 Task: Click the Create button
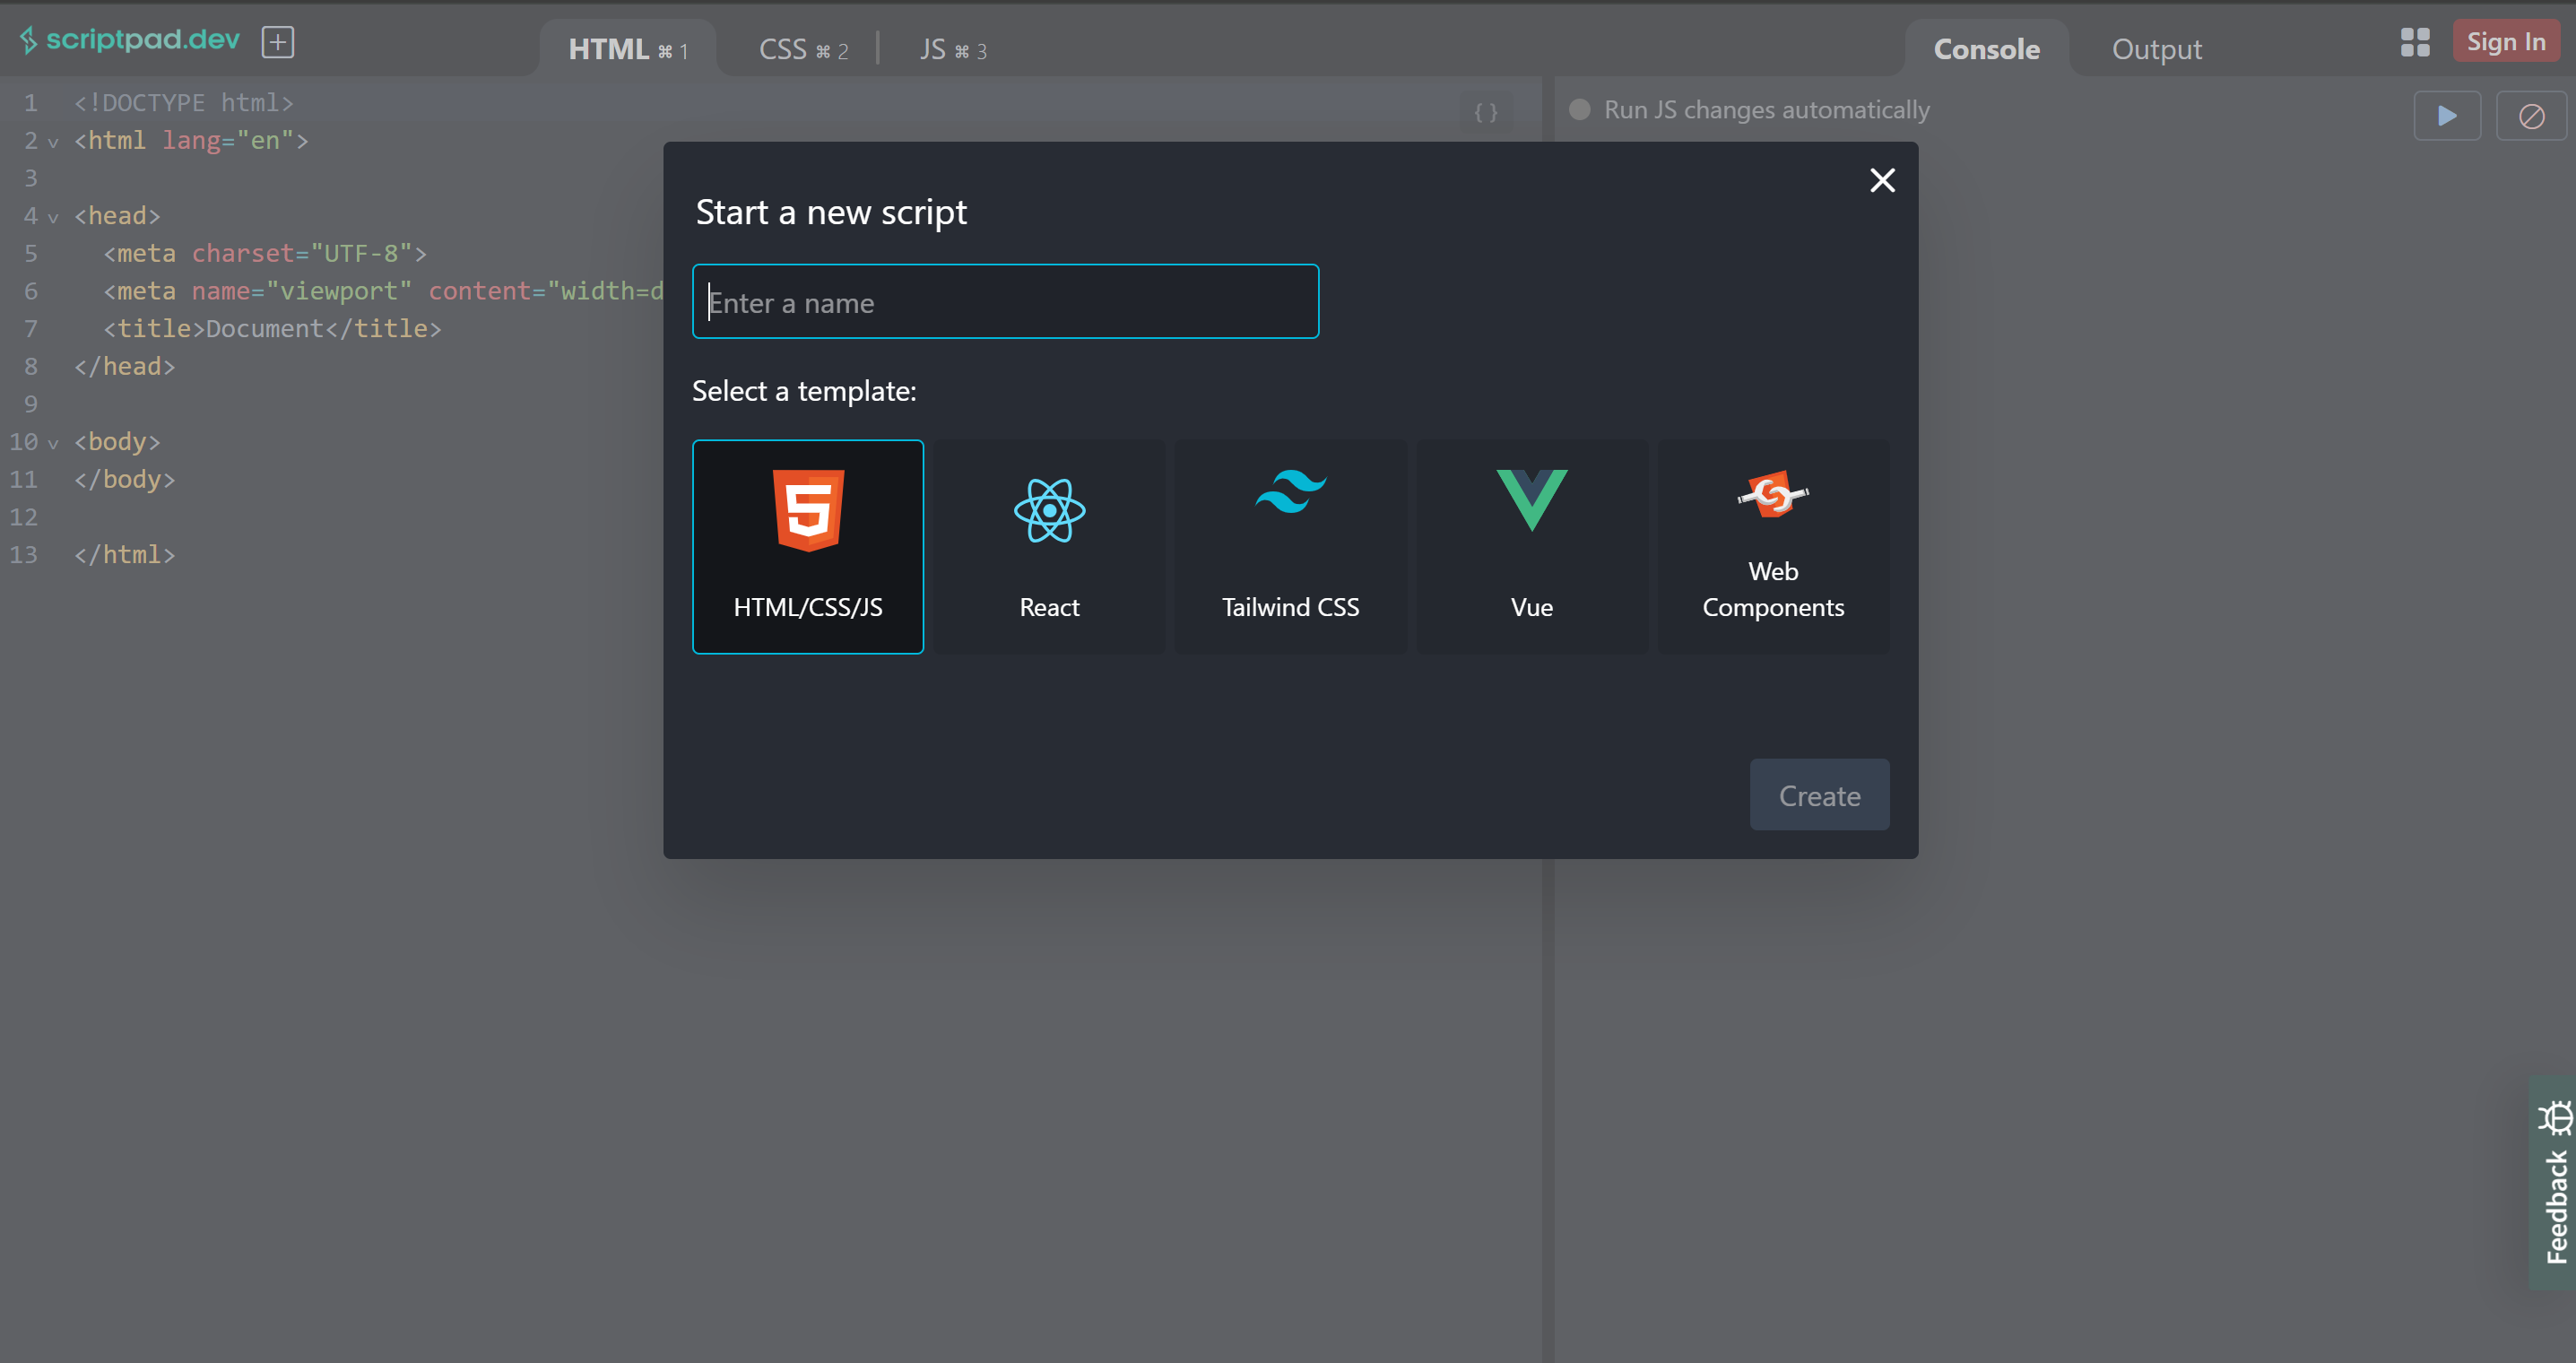(1819, 795)
